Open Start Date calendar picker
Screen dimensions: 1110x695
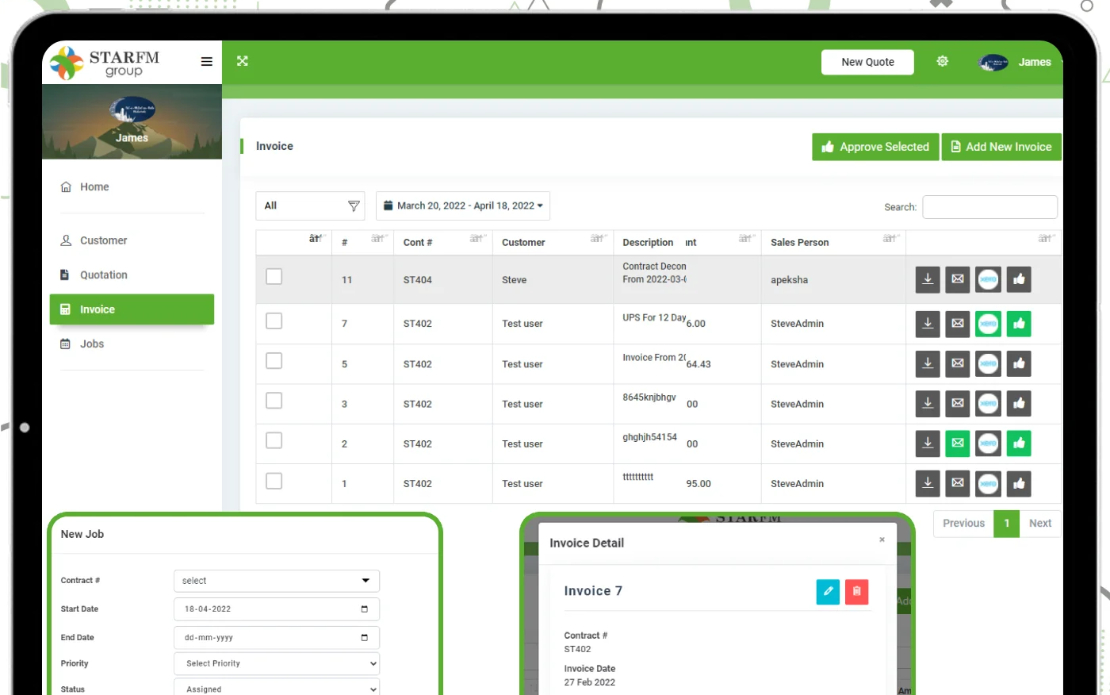[365, 609]
